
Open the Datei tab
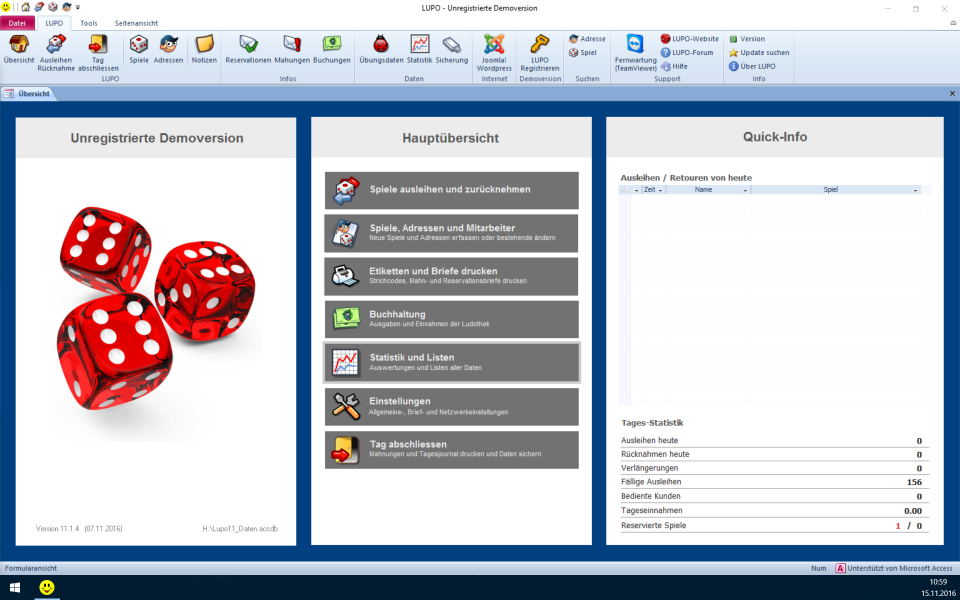pyautogui.click(x=17, y=23)
